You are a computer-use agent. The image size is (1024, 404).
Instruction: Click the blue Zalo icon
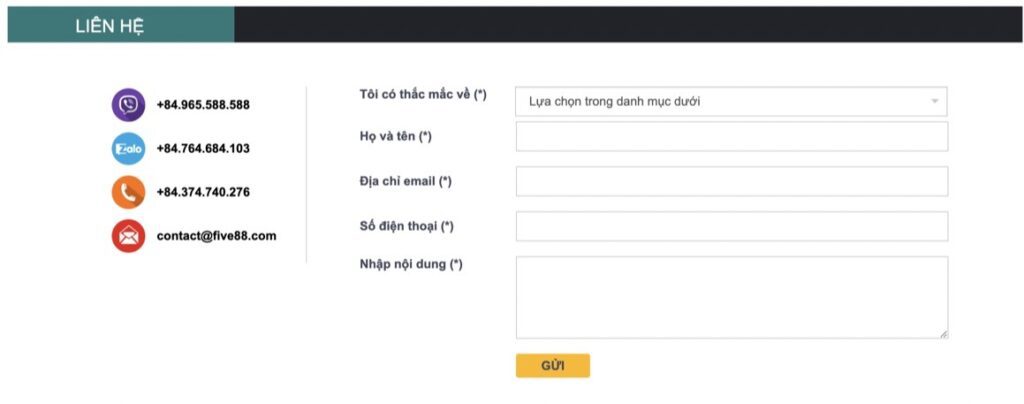click(x=128, y=149)
